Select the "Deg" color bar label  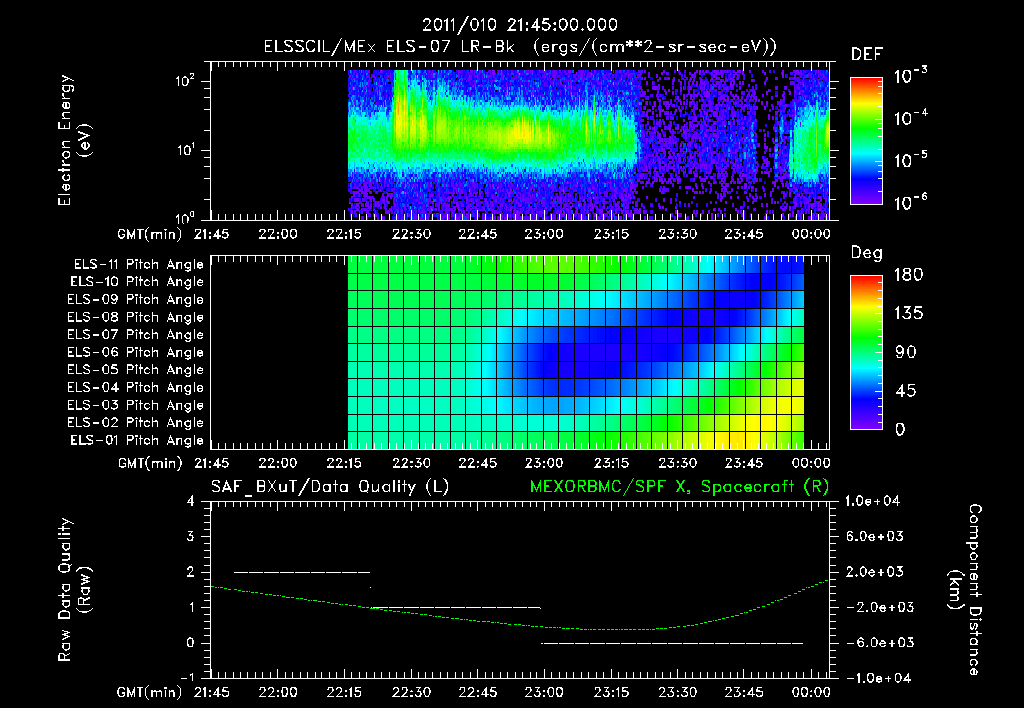[x=867, y=253]
